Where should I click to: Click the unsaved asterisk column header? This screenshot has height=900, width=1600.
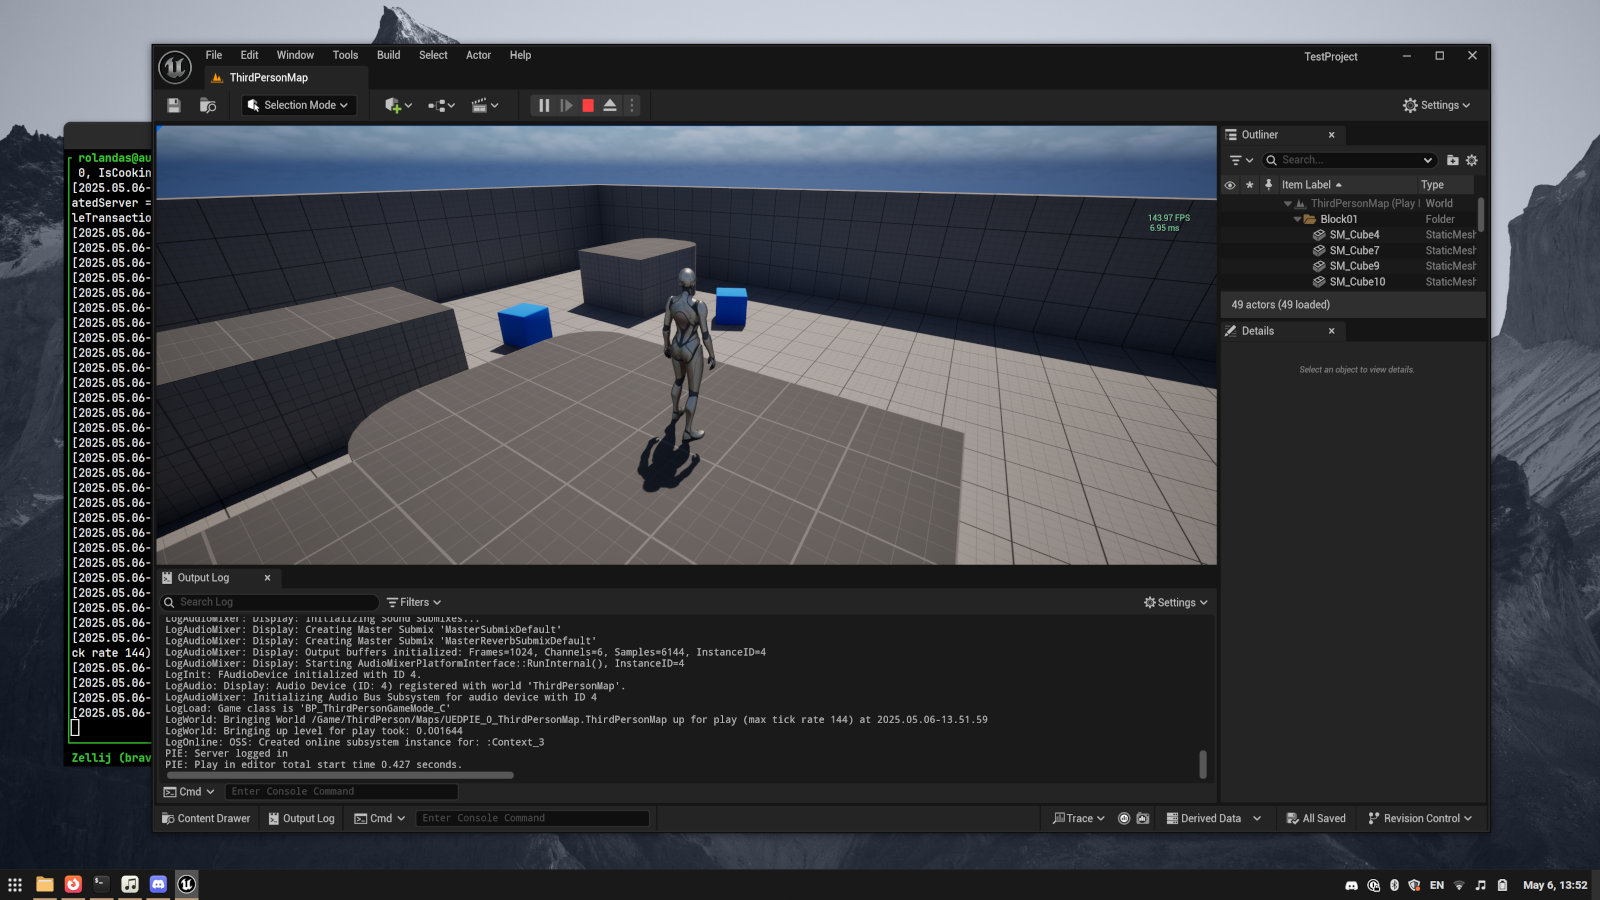tap(1249, 185)
